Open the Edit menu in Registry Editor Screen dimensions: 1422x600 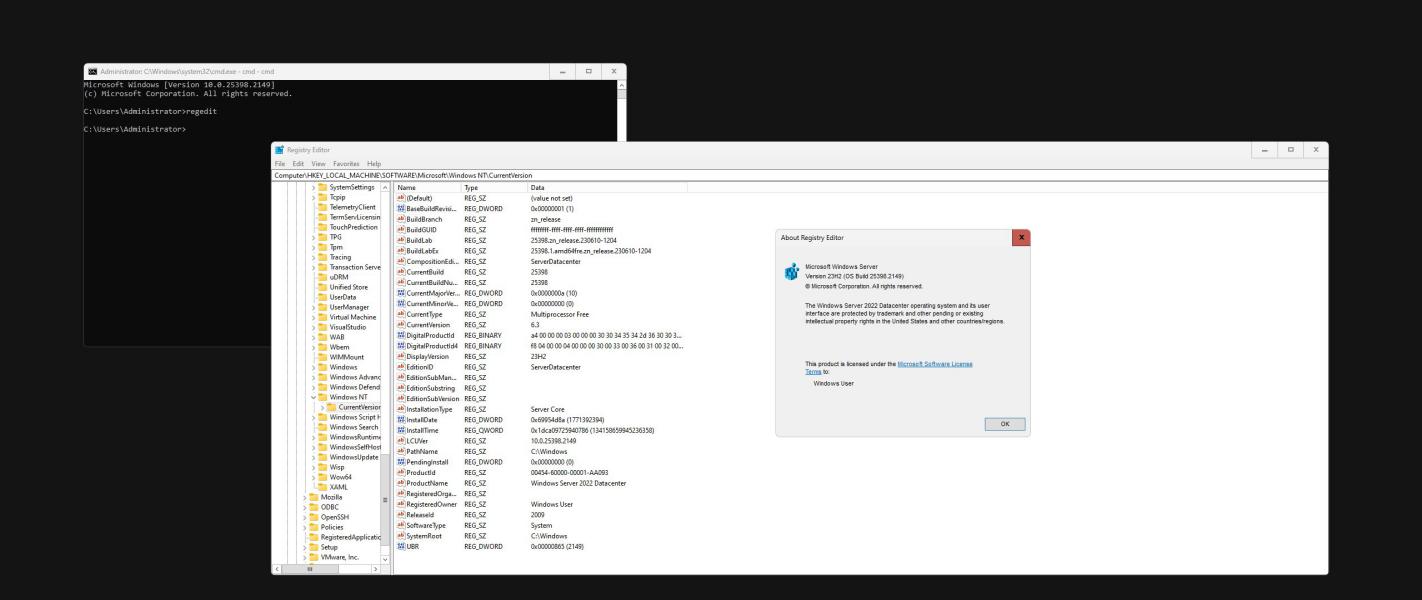pos(298,164)
